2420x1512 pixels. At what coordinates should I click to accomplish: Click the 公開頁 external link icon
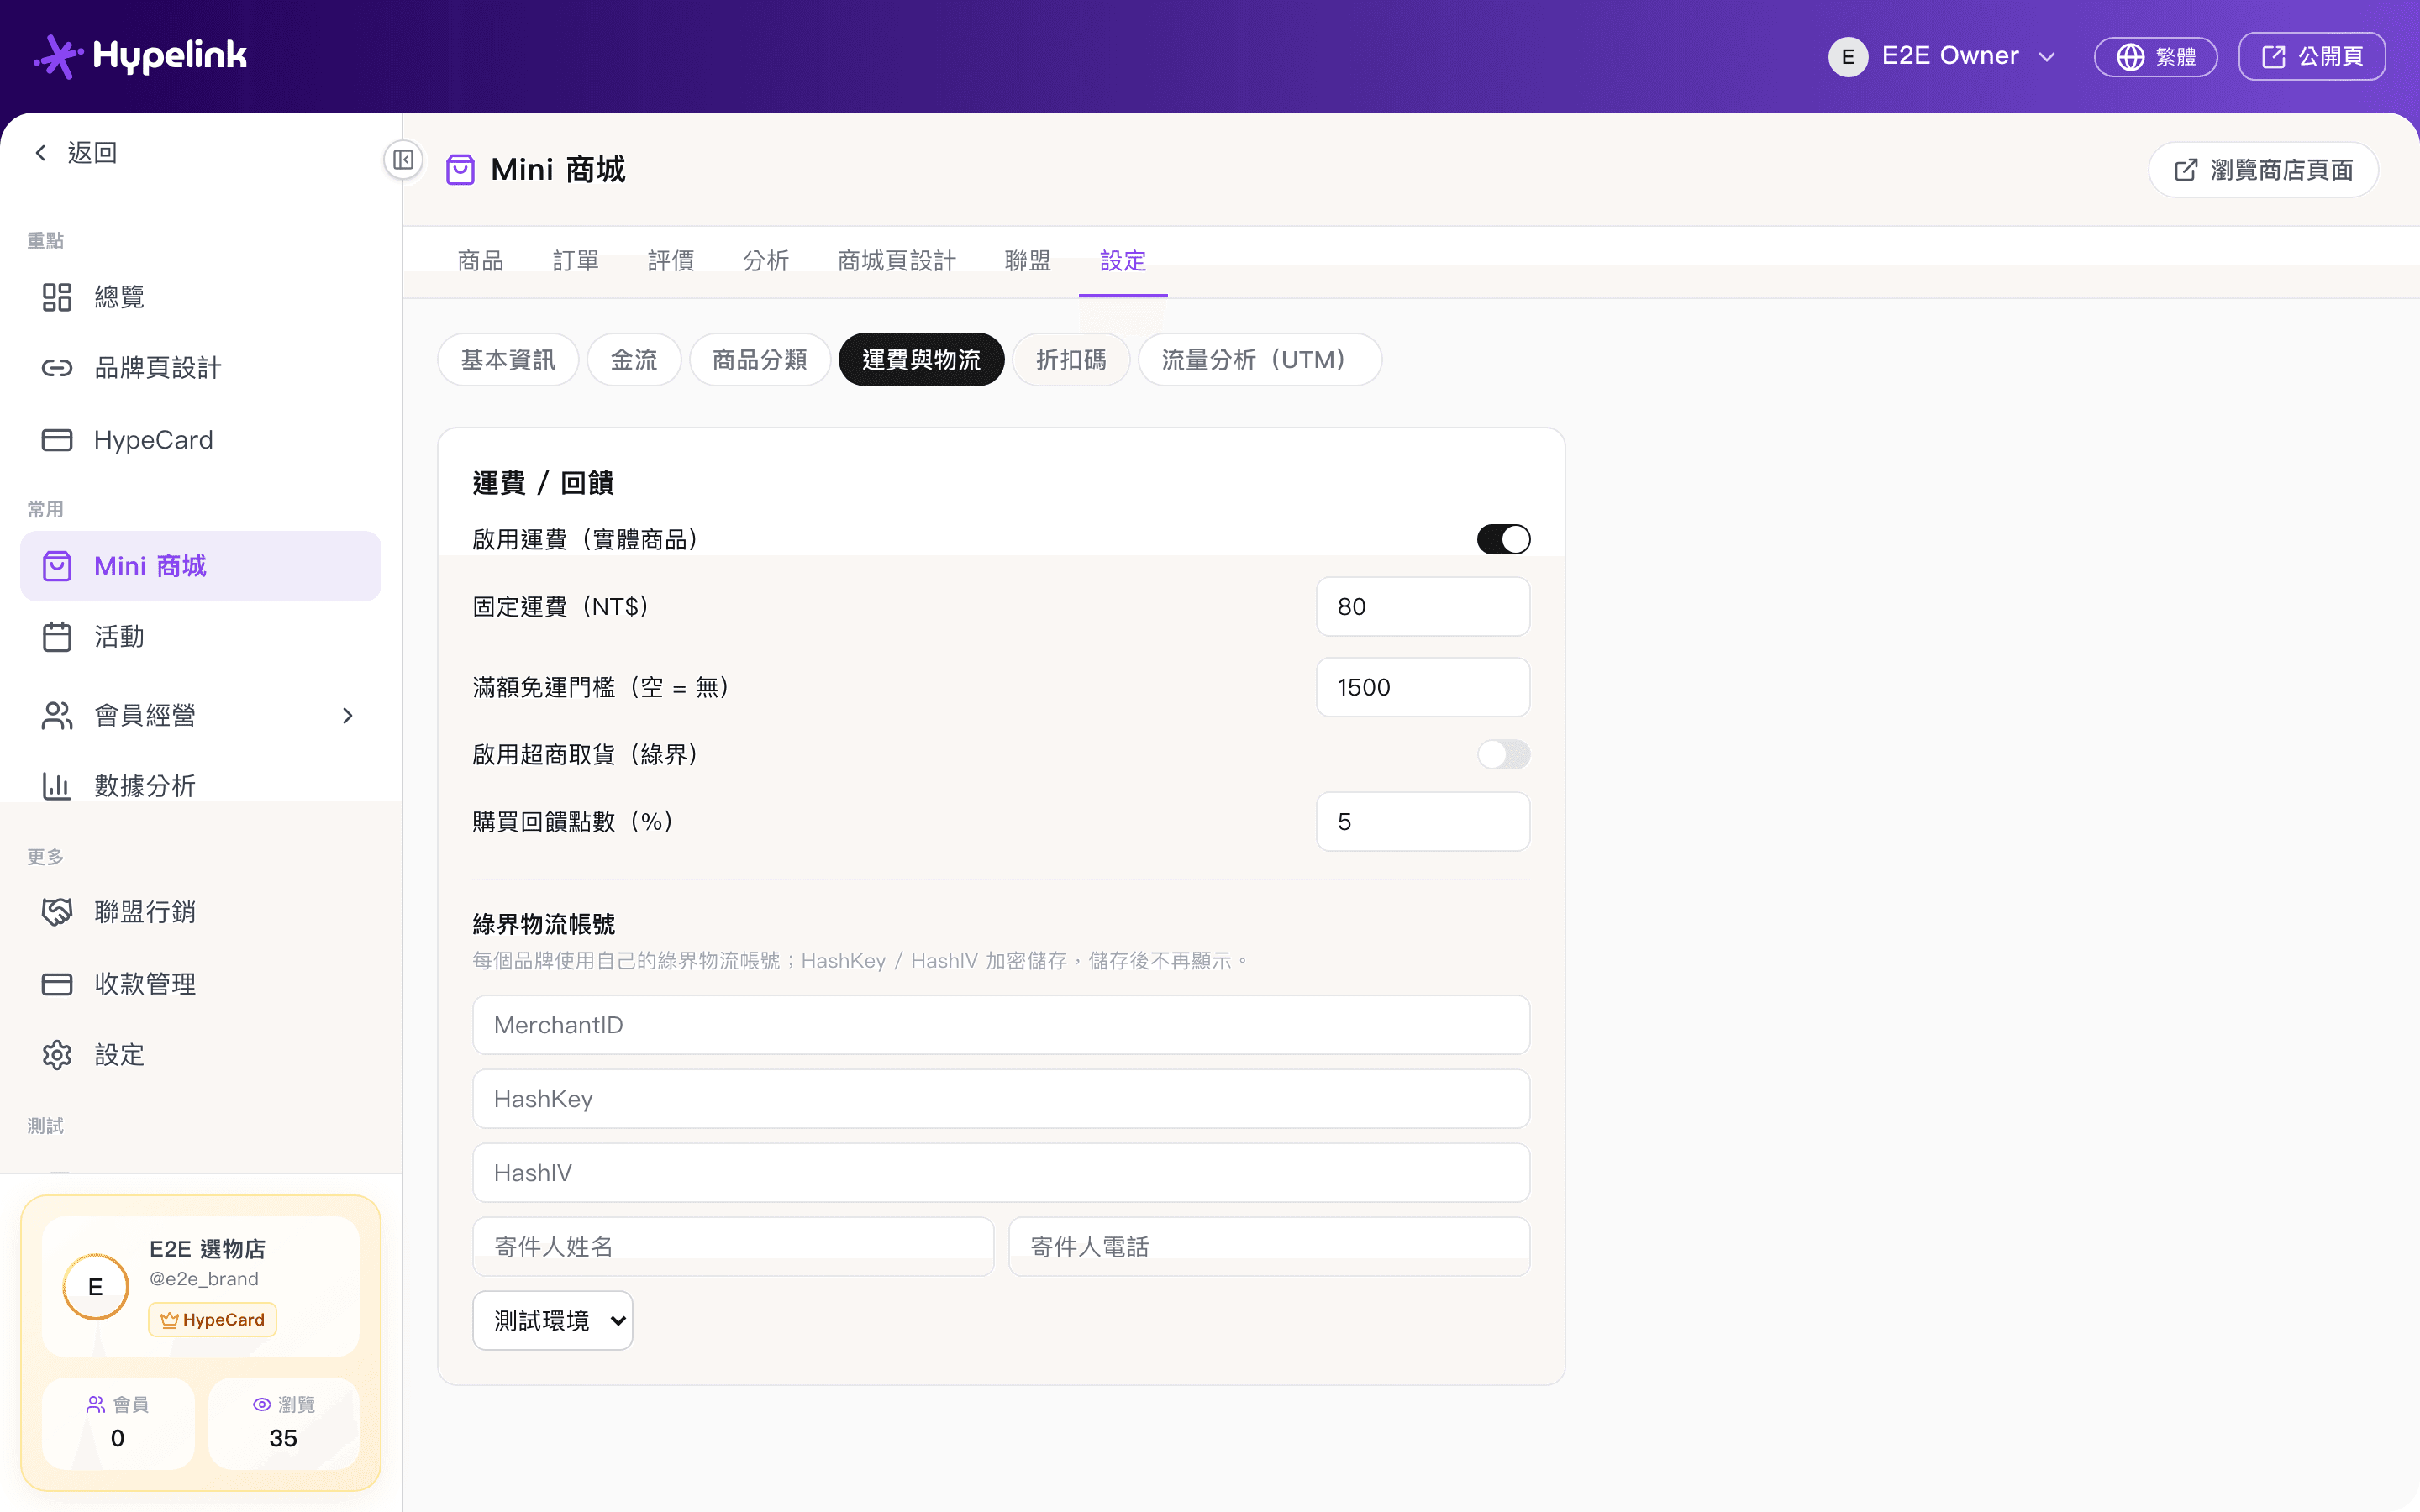click(x=2273, y=57)
